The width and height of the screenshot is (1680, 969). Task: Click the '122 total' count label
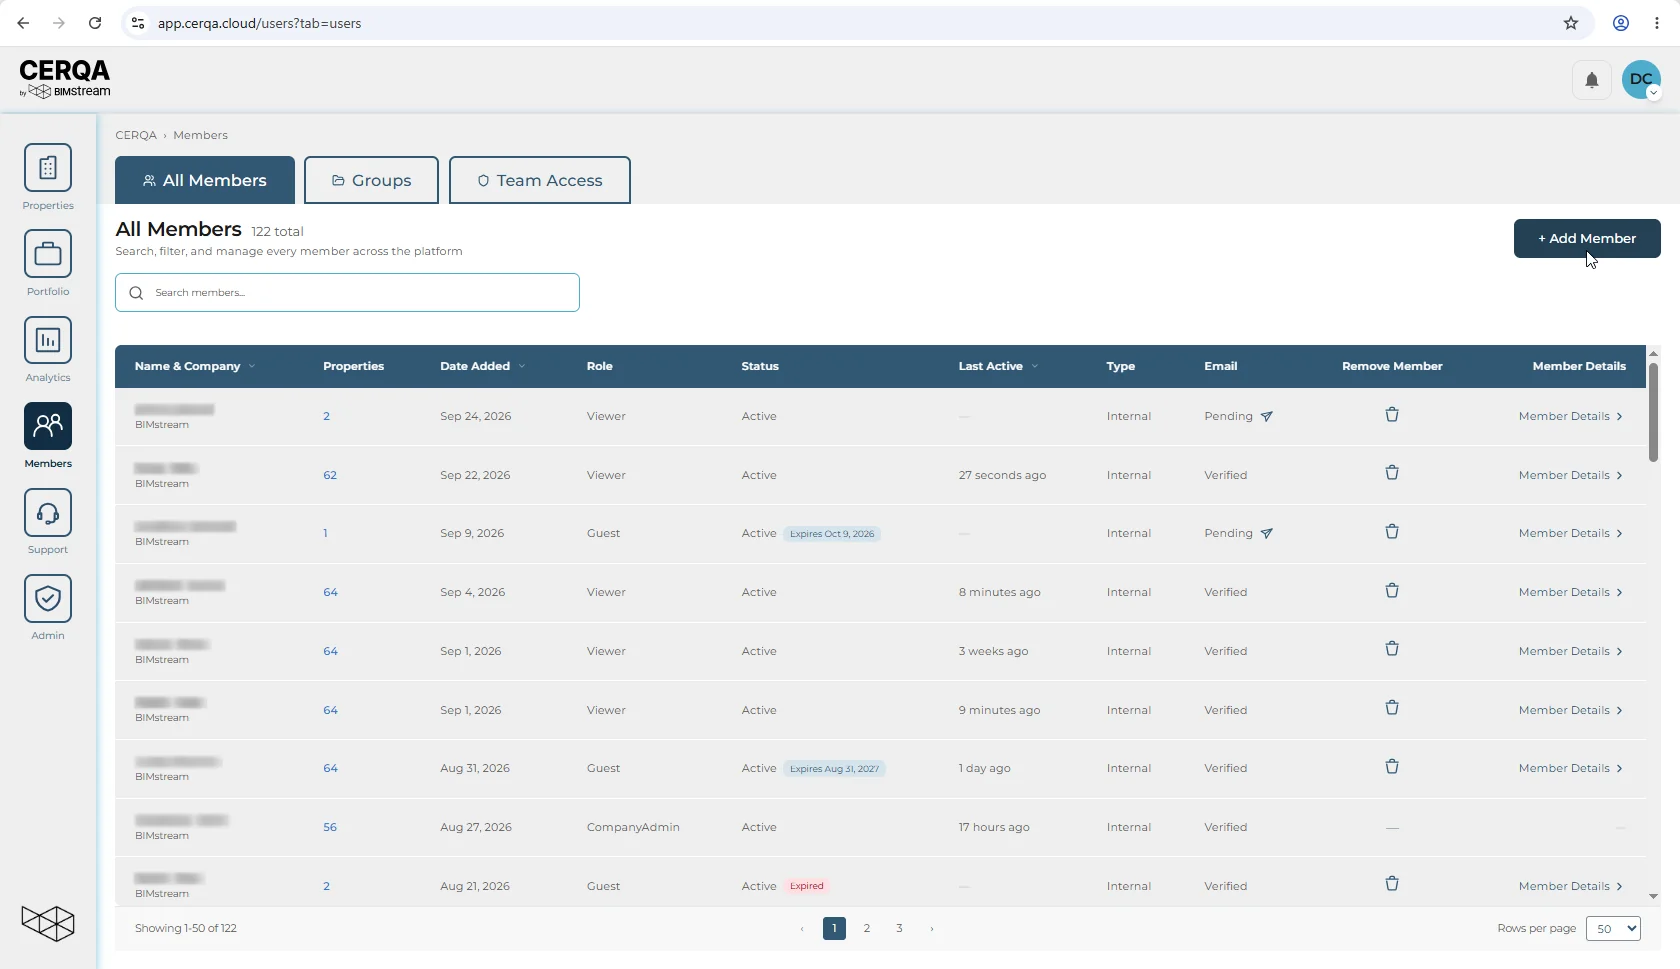pyautogui.click(x=277, y=231)
